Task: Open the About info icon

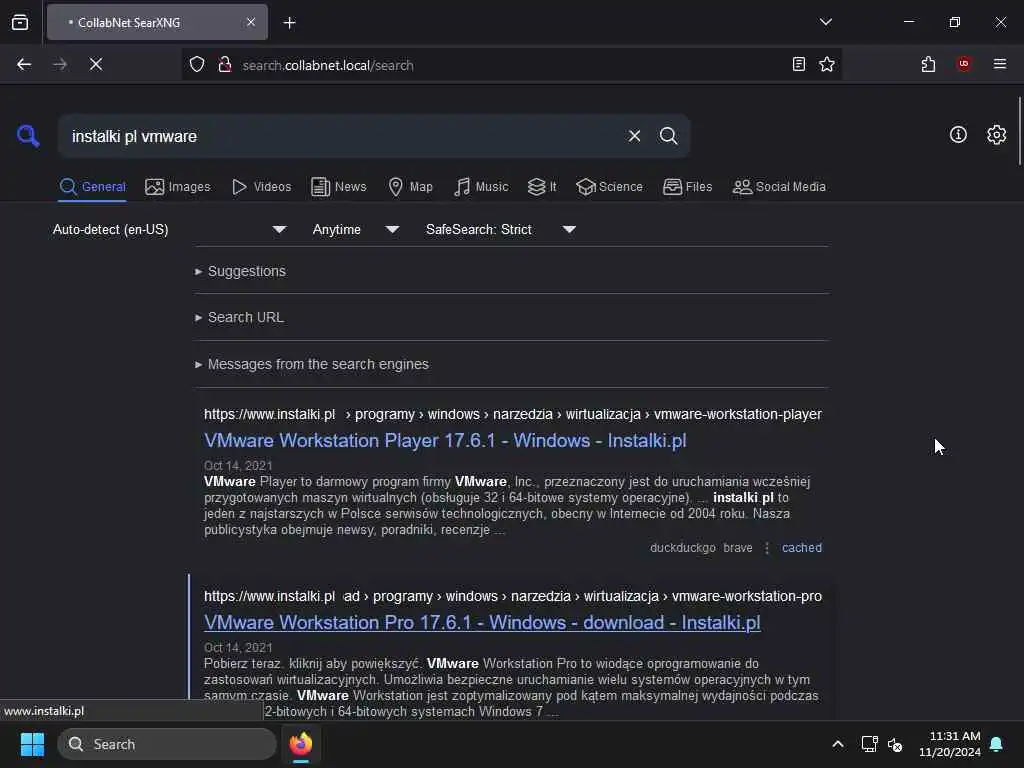Action: [x=958, y=135]
